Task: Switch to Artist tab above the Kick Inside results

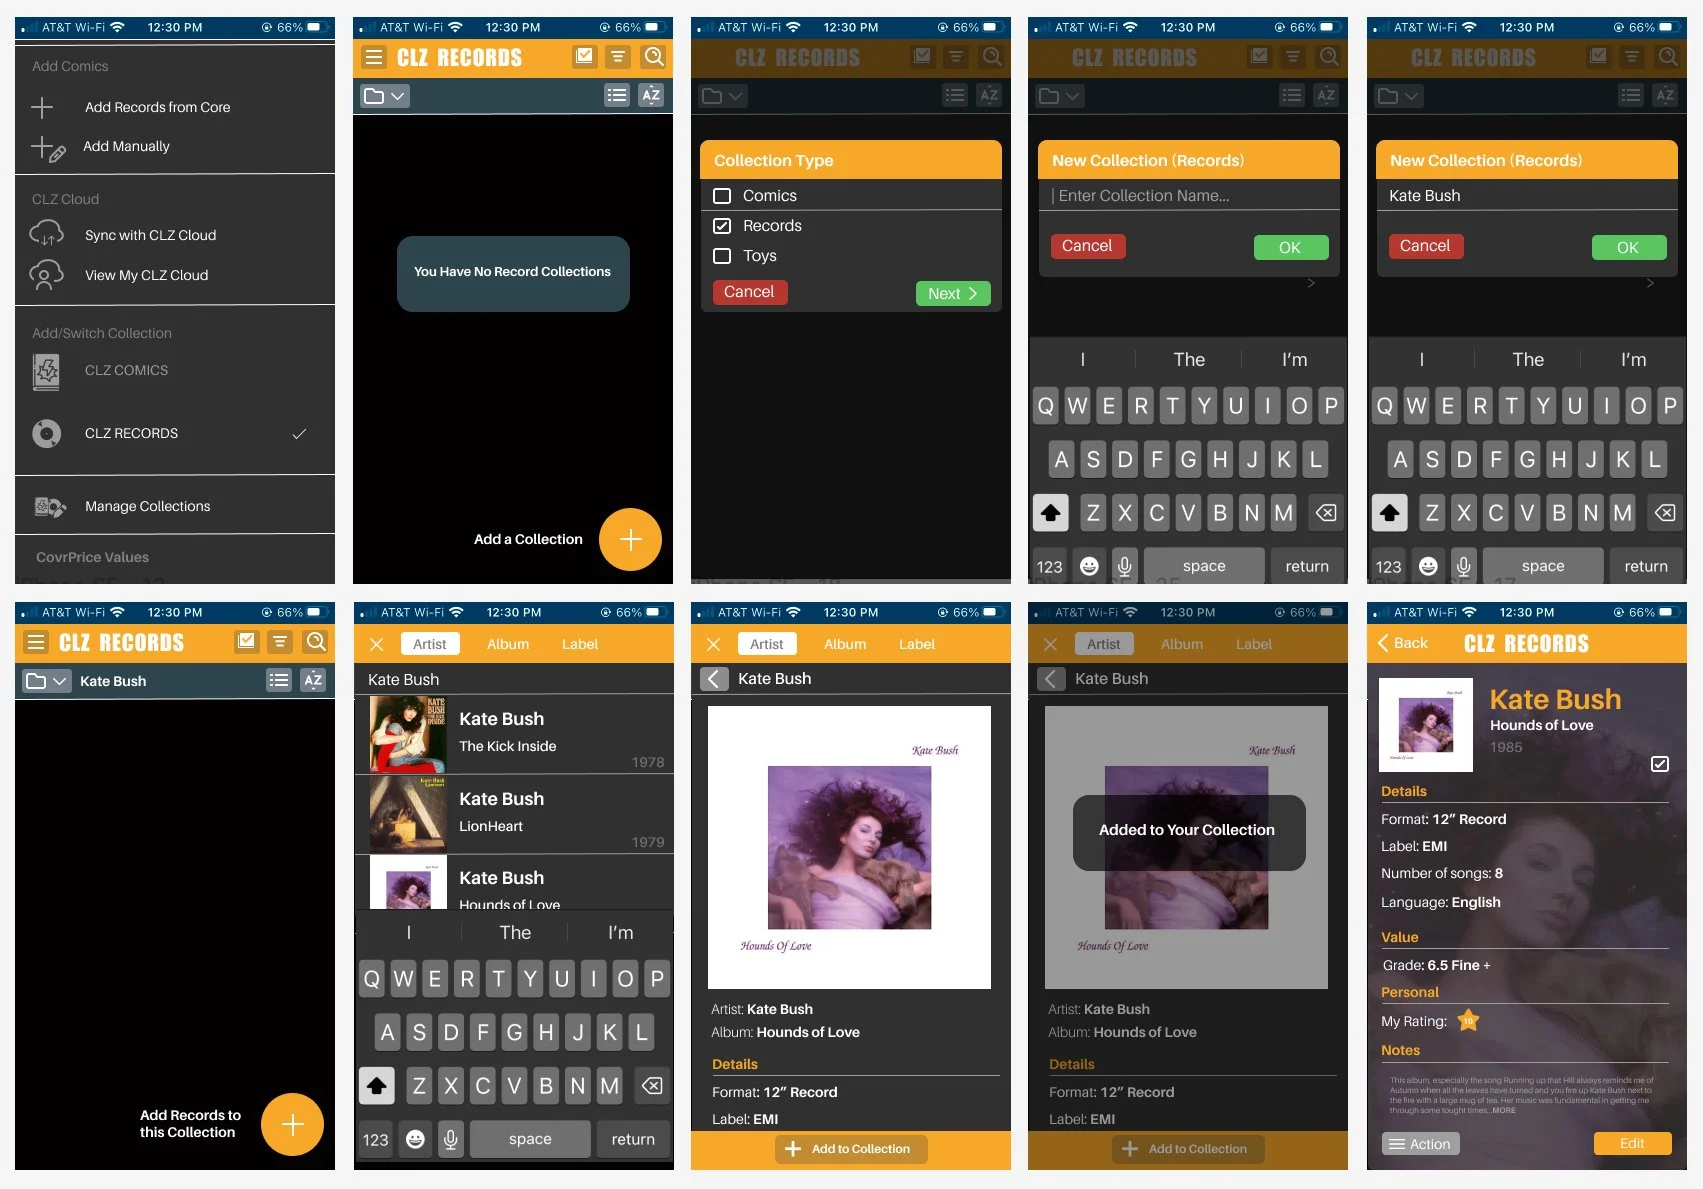Action: (430, 644)
